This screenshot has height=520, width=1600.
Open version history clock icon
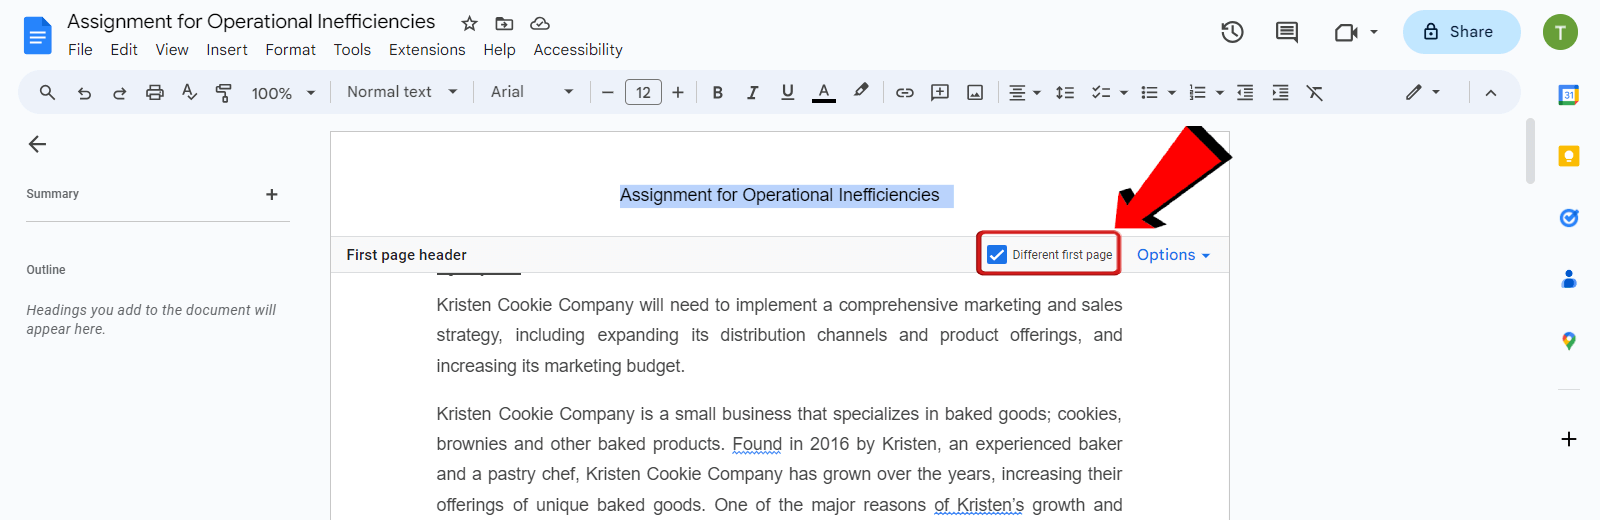(x=1232, y=32)
